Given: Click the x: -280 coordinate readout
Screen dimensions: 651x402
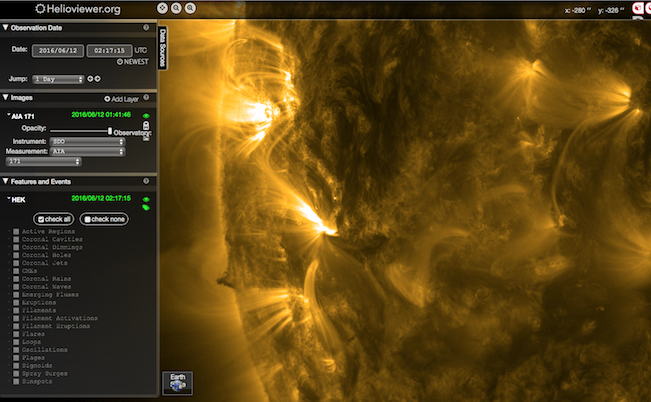Looking at the screenshot, I should tap(578, 10).
